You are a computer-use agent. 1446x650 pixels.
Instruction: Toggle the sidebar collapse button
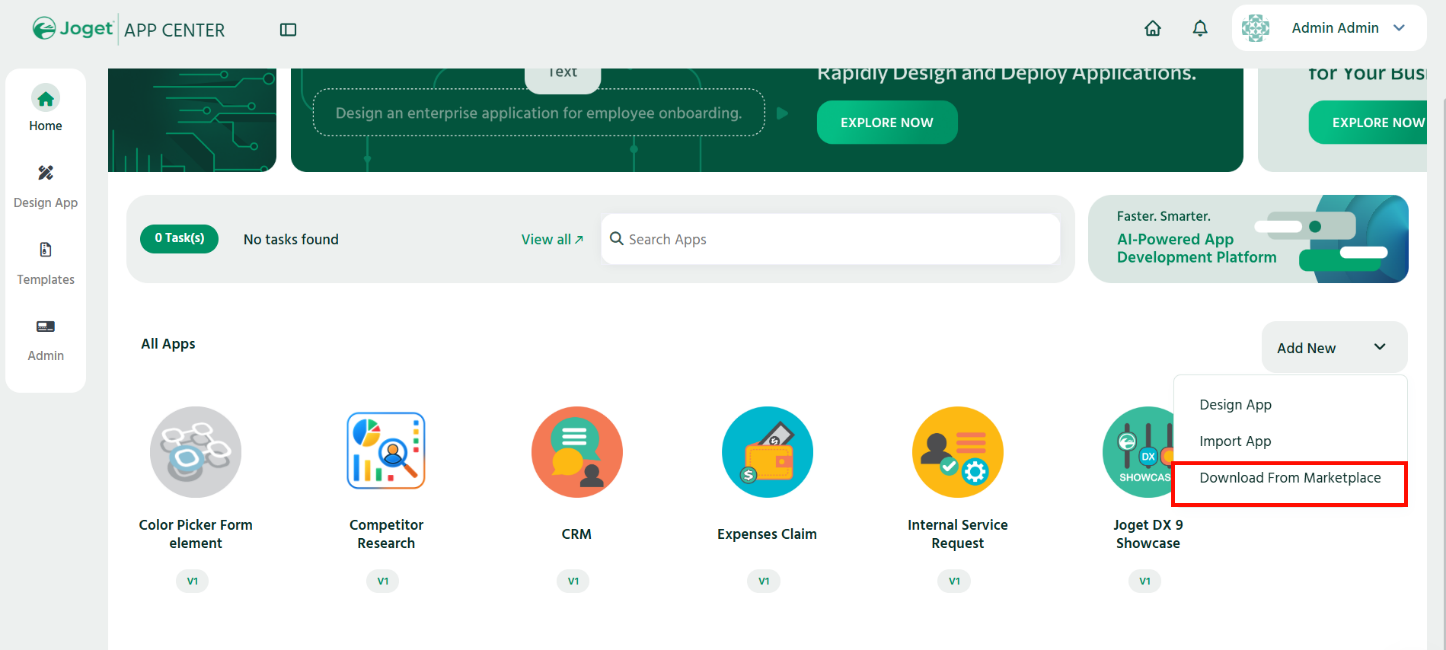pyautogui.click(x=288, y=30)
